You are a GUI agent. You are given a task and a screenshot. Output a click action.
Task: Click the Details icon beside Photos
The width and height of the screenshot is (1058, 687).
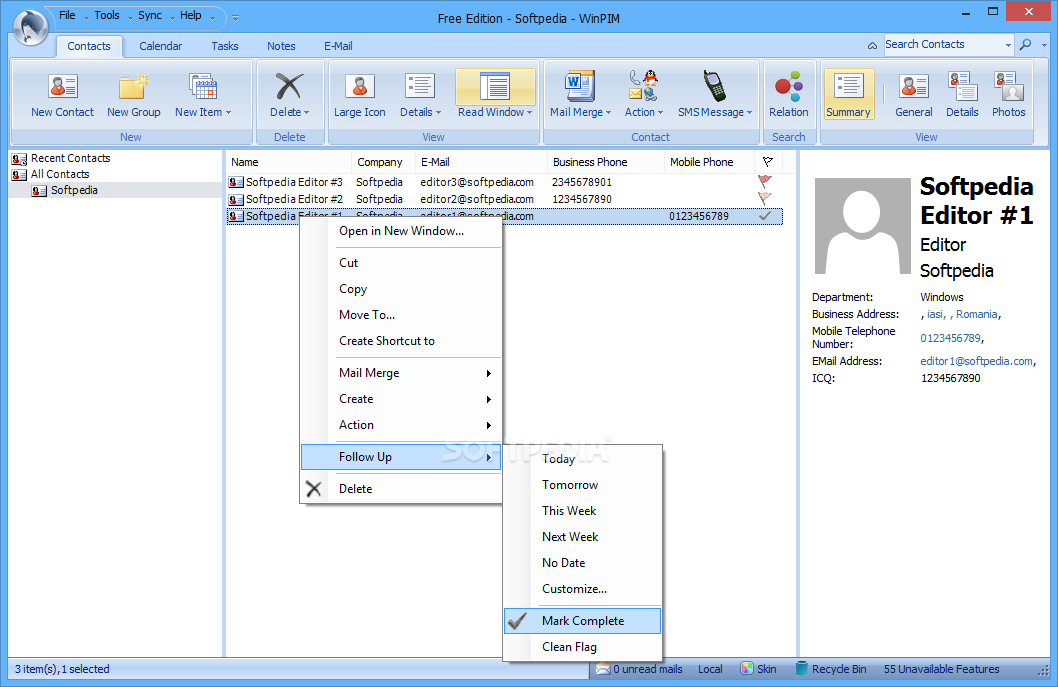(x=962, y=86)
